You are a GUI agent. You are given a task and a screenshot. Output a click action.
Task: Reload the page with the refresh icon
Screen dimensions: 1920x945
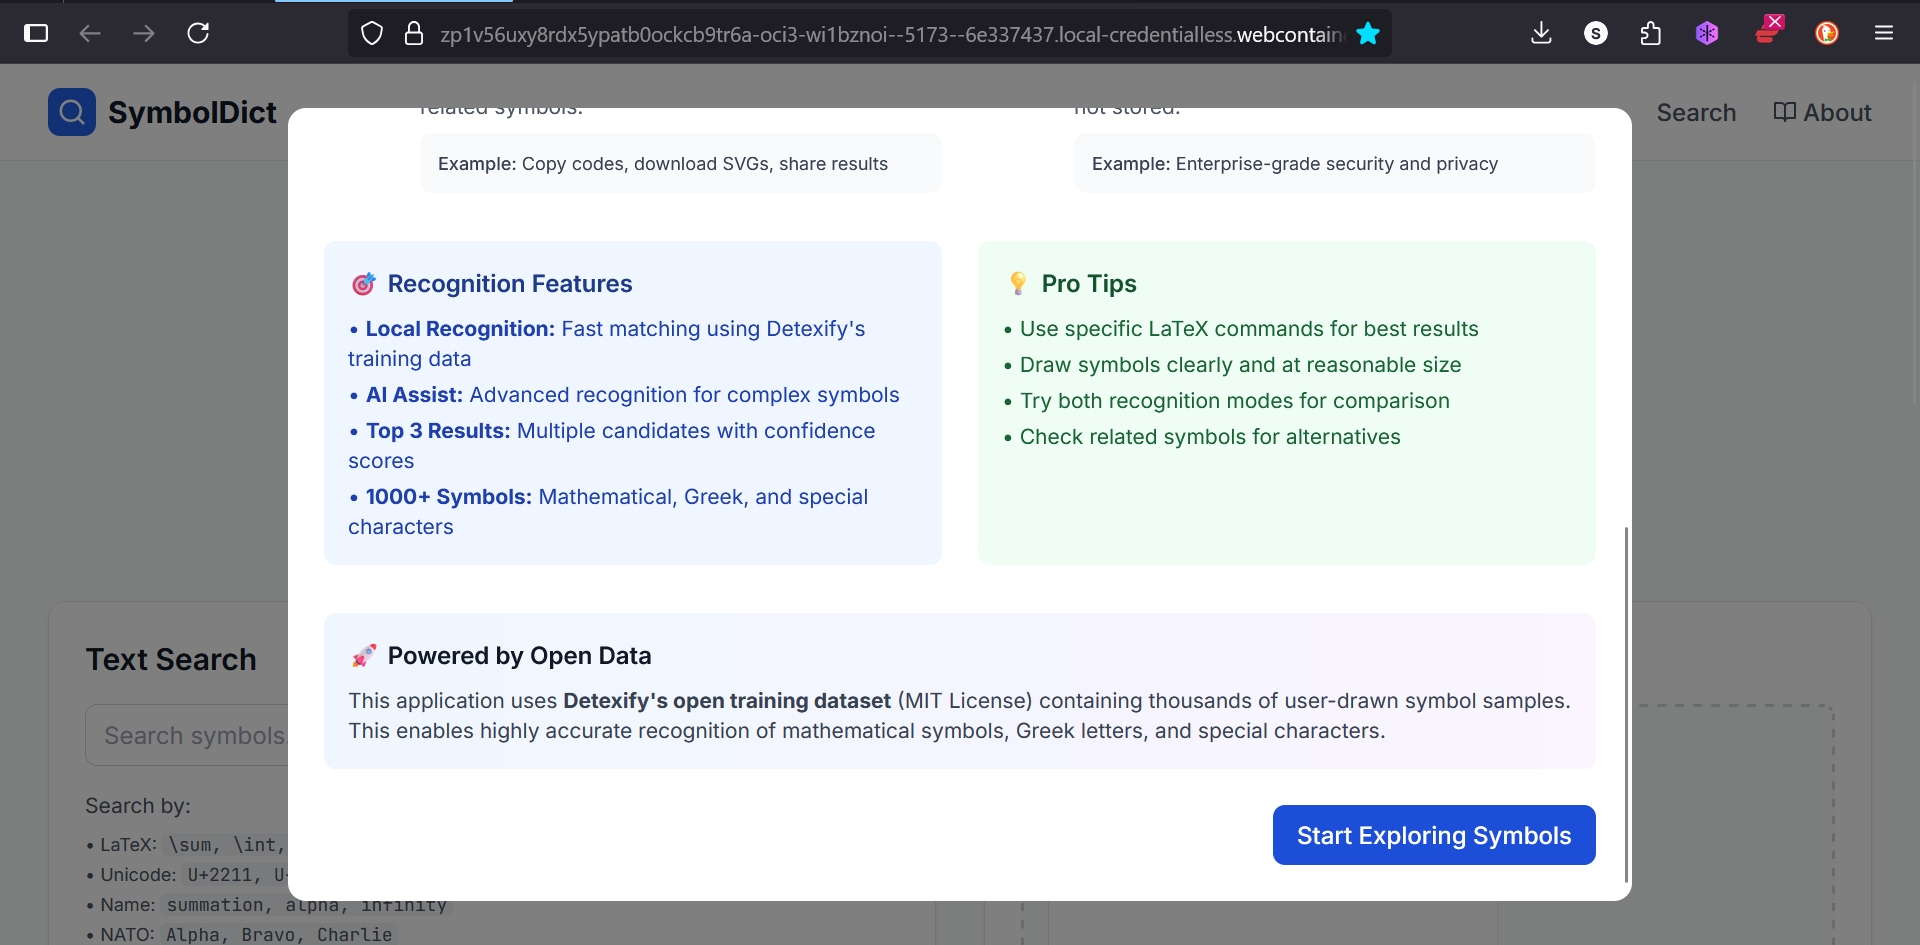[x=198, y=33]
